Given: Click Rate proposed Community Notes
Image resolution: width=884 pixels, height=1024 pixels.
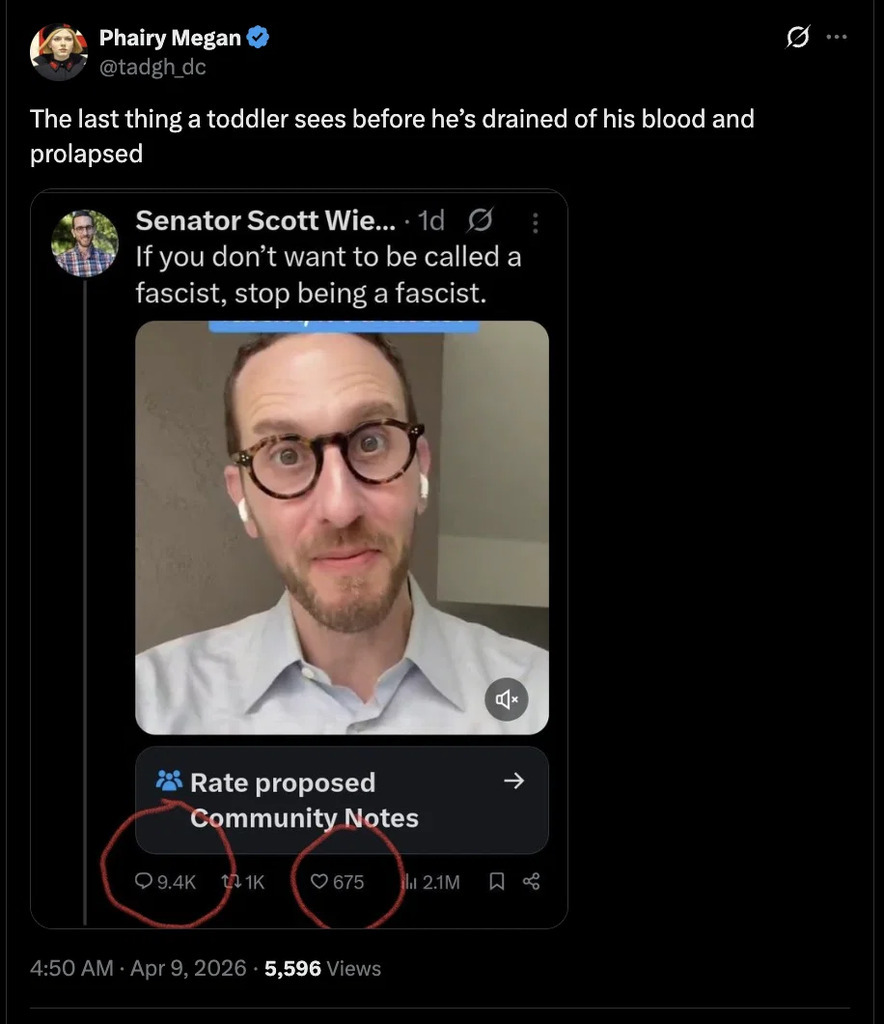Looking at the screenshot, I should tap(282, 799).
